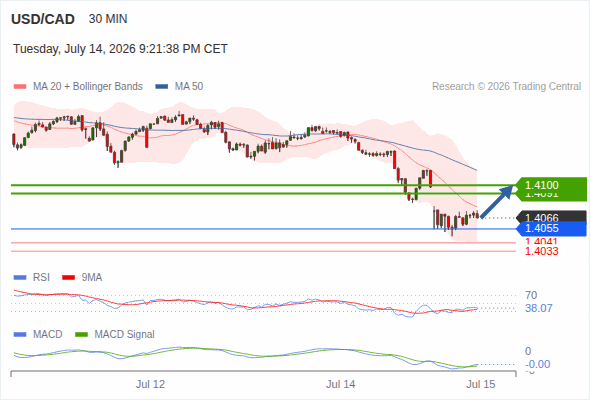590x400 pixels.
Task: Click the MA 50 blue legend swatch
Action: [162, 87]
